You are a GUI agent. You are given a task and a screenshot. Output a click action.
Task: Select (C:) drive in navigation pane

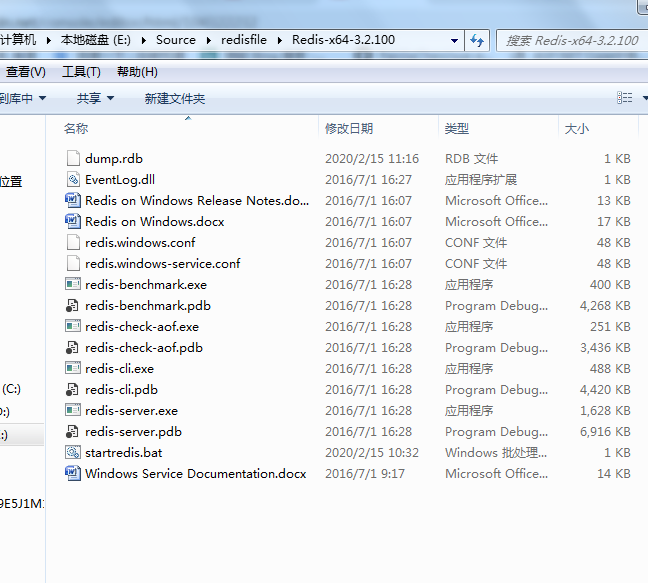coord(11,389)
